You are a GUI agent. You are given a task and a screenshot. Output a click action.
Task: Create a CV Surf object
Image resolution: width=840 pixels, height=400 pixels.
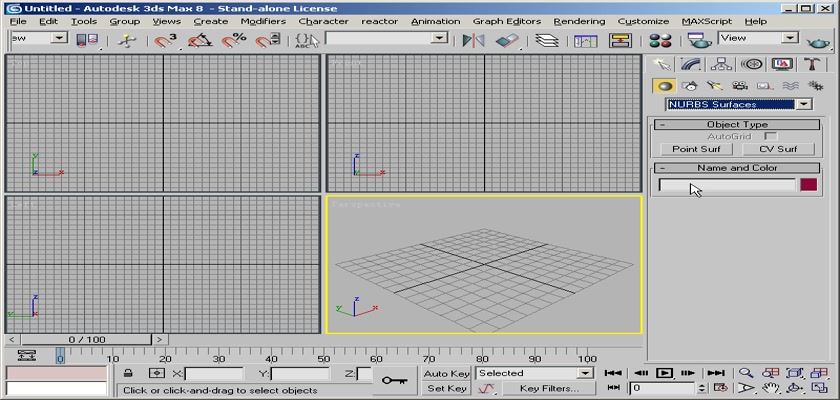click(778, 149)
